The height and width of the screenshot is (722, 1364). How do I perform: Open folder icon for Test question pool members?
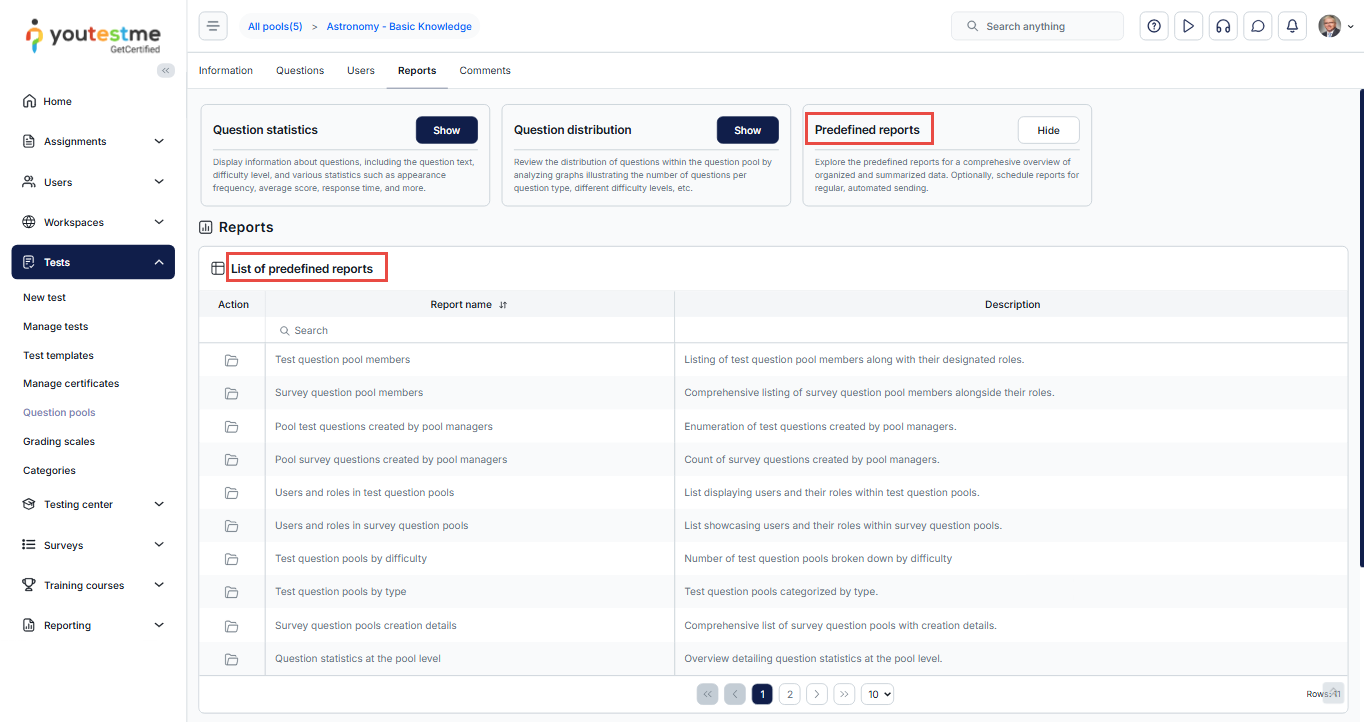pos(232,360)
